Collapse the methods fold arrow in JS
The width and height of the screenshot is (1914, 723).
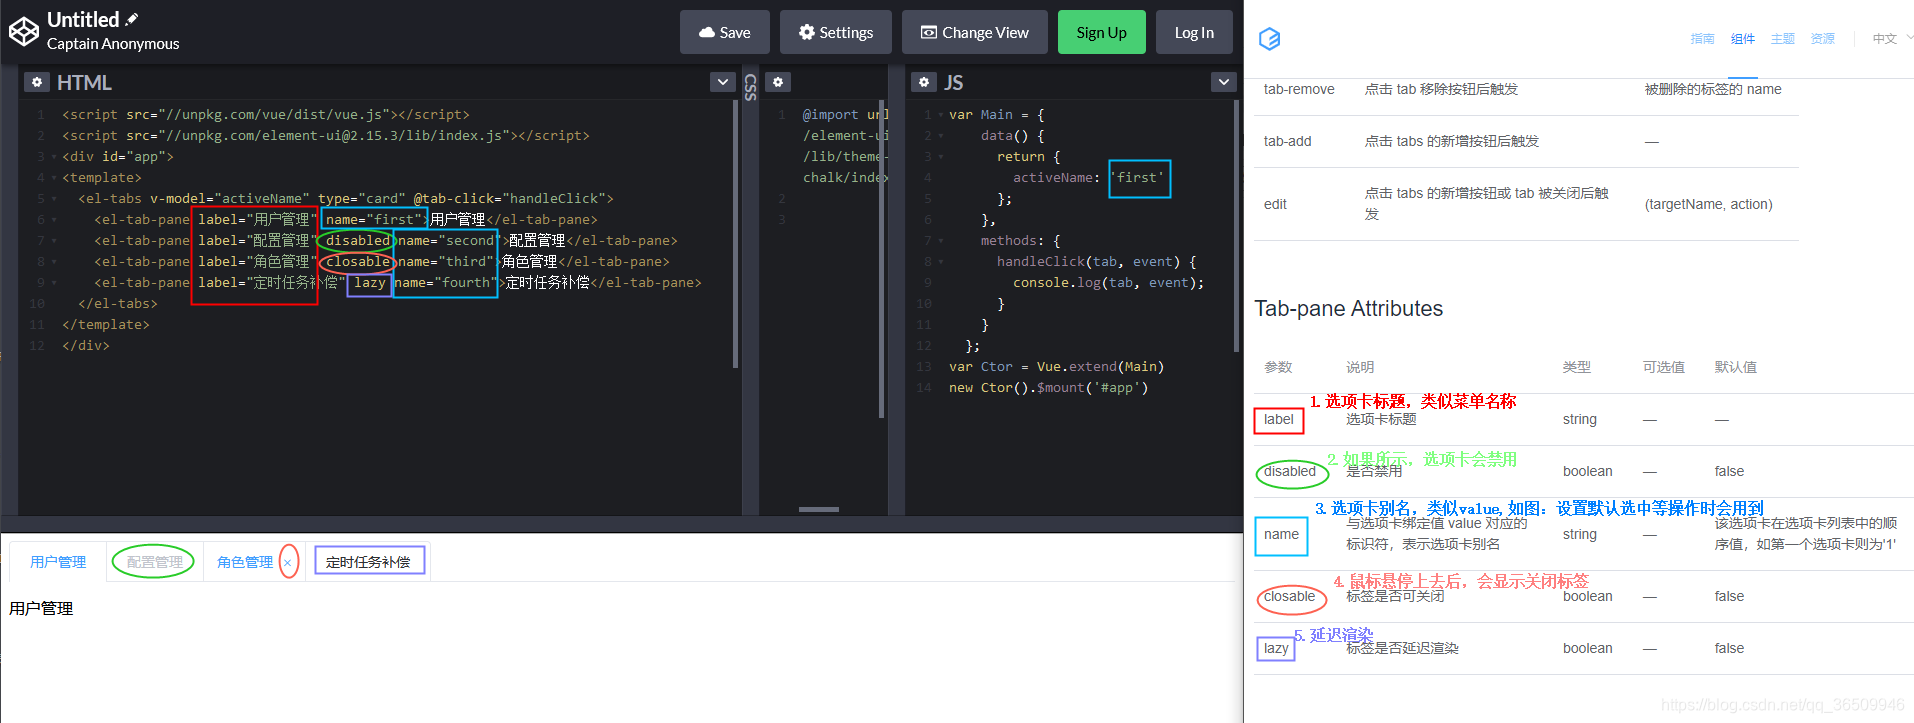click(941, 241)
